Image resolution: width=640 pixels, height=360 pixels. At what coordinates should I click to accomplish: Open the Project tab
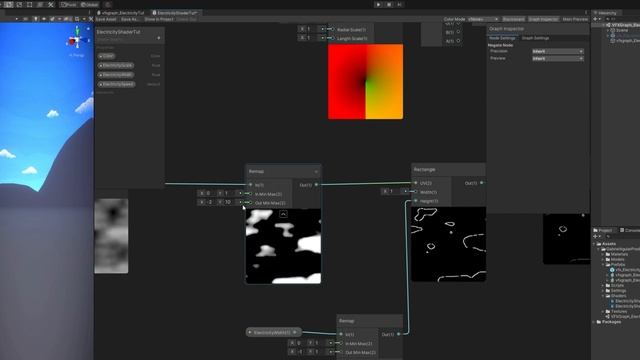coord(604,230)
